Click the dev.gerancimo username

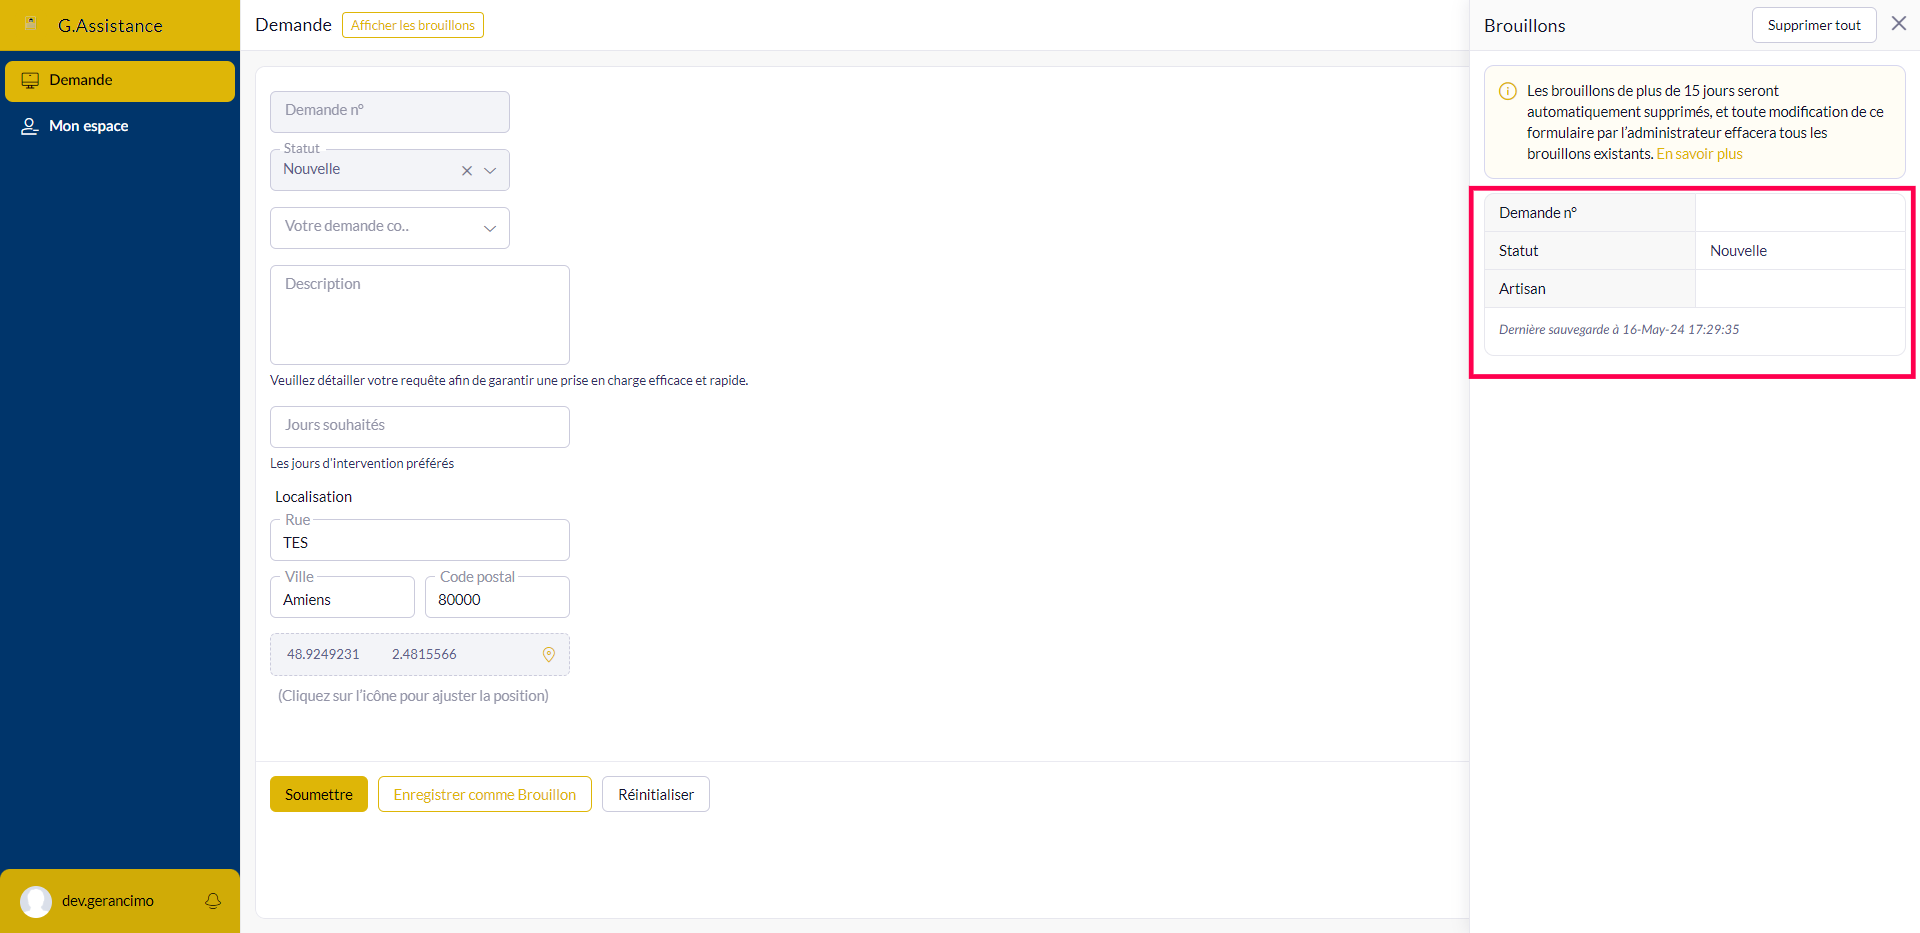pyautogui.click(x=108, y=901)
